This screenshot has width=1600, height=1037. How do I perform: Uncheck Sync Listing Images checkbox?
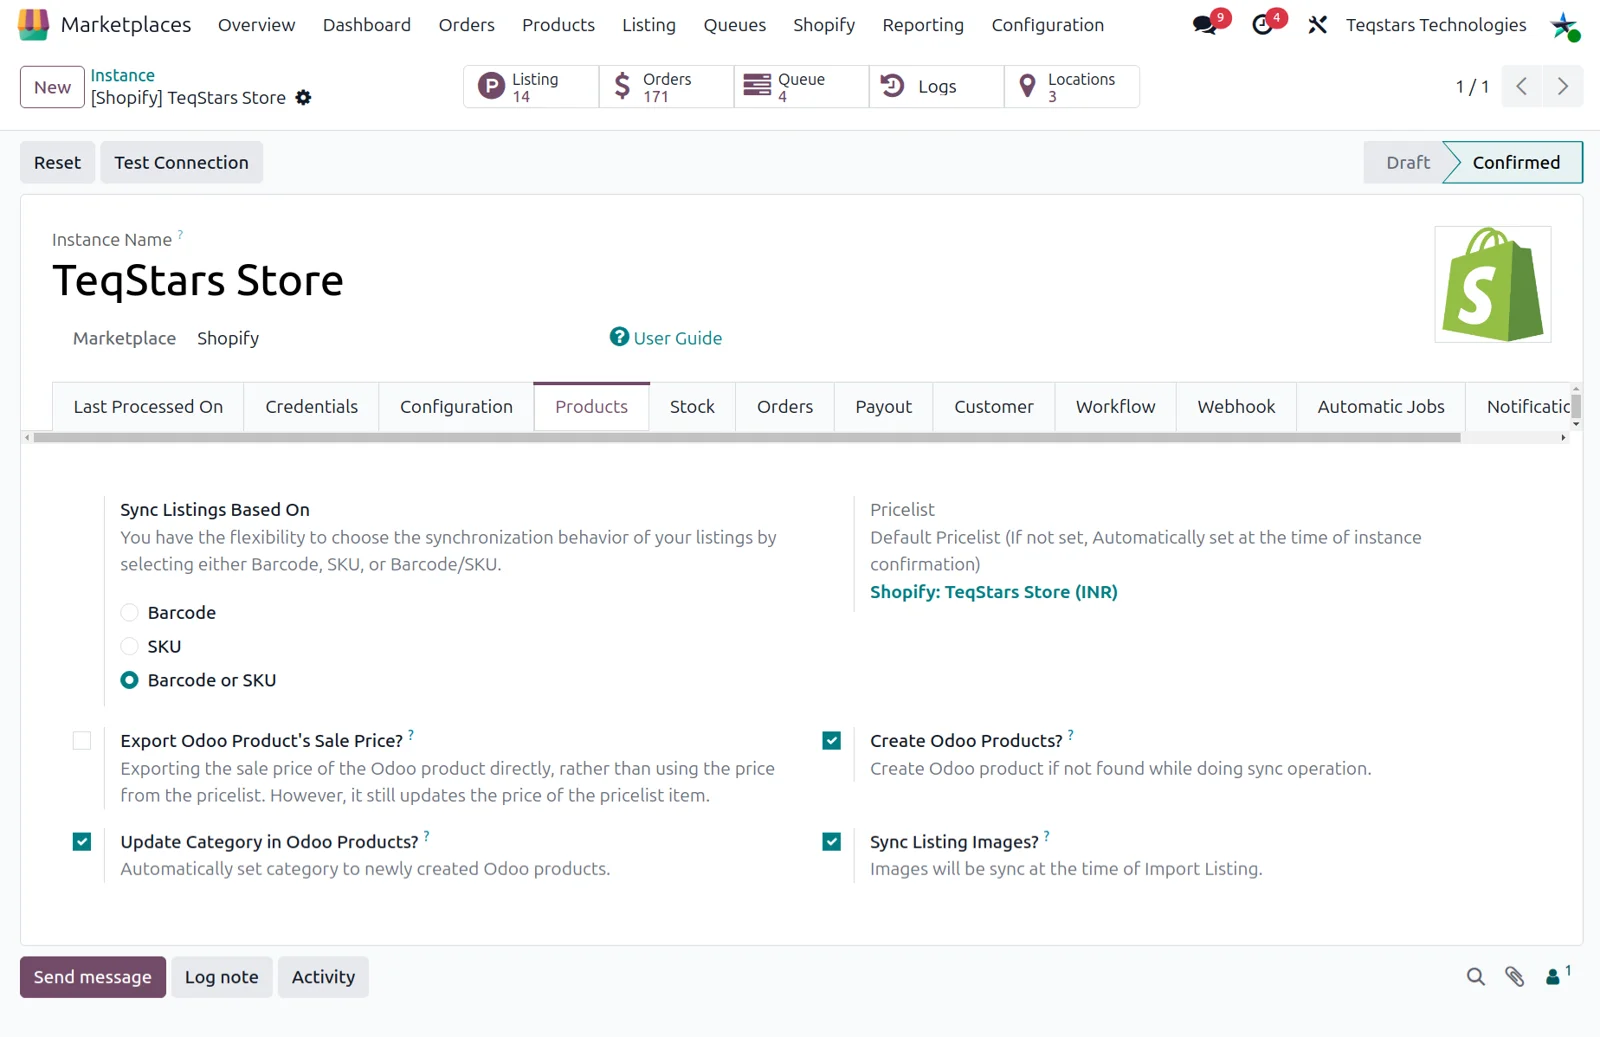(832, 842)
